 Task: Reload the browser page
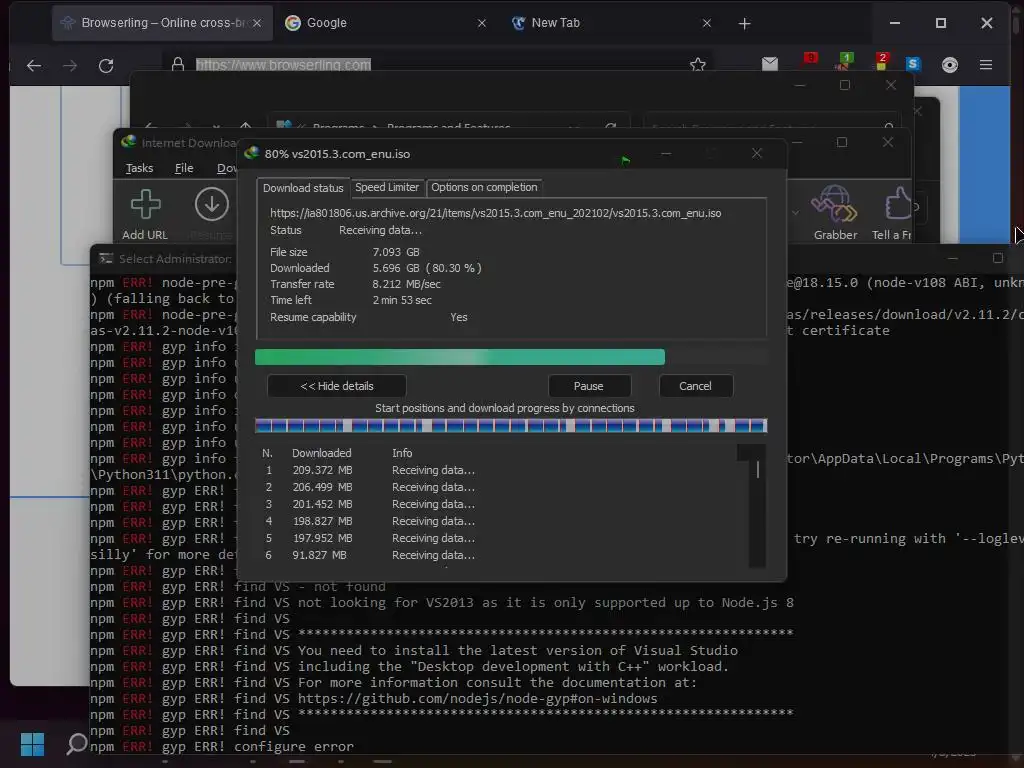[x=106, y=65]
